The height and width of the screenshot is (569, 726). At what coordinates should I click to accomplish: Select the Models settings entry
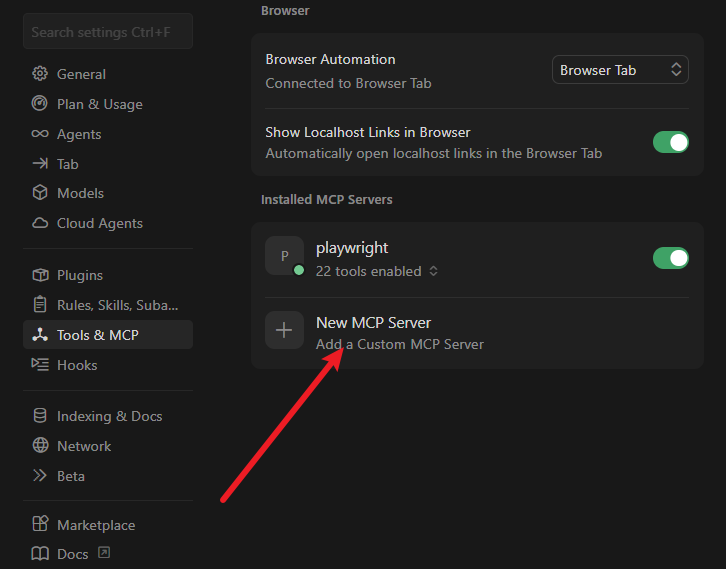coord(108,193)
